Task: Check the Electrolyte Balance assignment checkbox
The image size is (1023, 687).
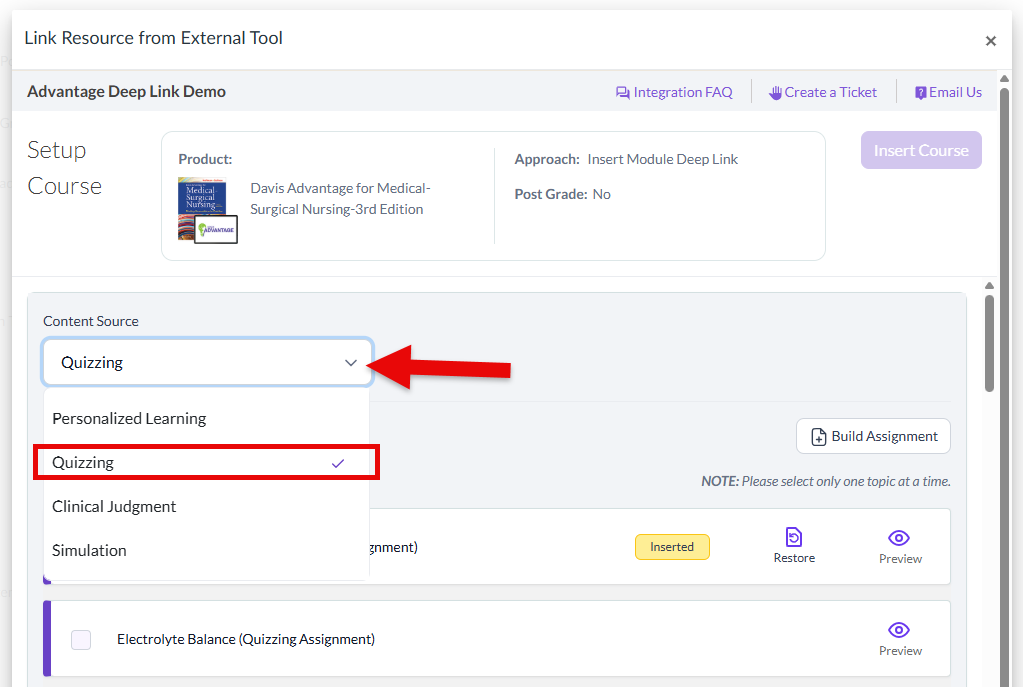Action: pyautogui.click(x=81, y=640)
